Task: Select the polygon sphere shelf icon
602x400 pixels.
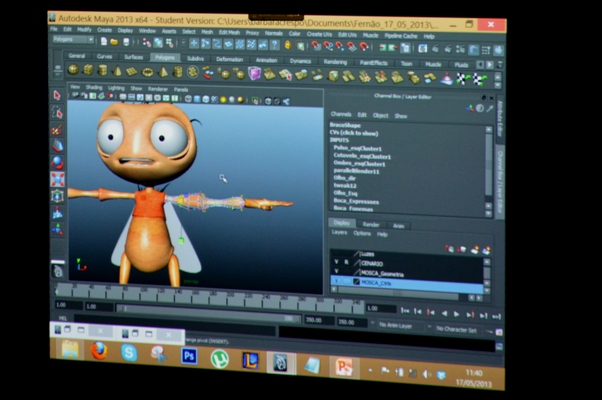Action: point(73,70)
